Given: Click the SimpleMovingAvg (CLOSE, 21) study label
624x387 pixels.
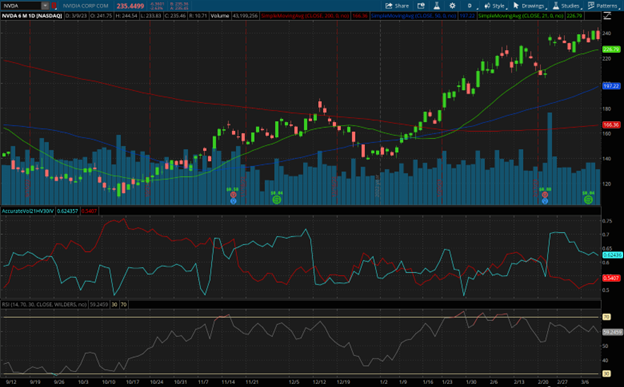Looking at the screenshot, I should click(521, 16).
